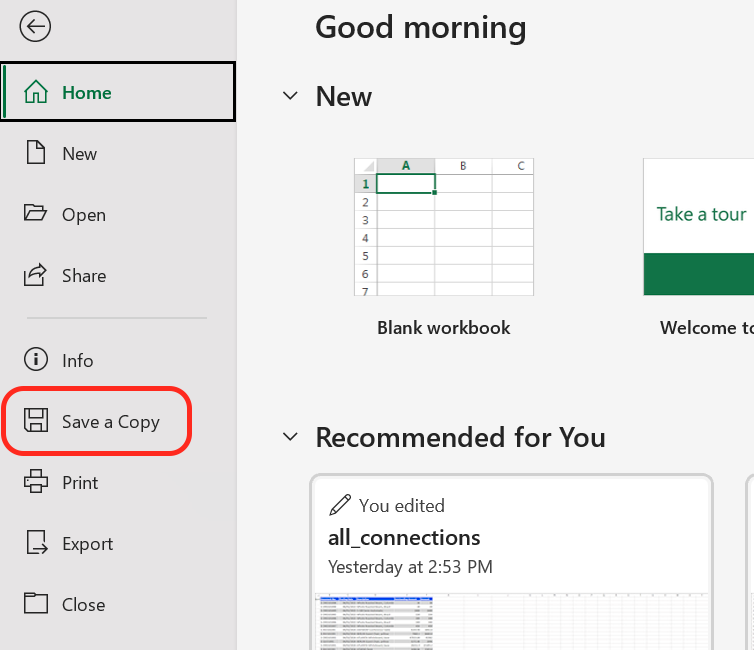Click the Open folder icon
This screenshot has height=650, width=754.
pyautogui.click(x=36, y=213)
